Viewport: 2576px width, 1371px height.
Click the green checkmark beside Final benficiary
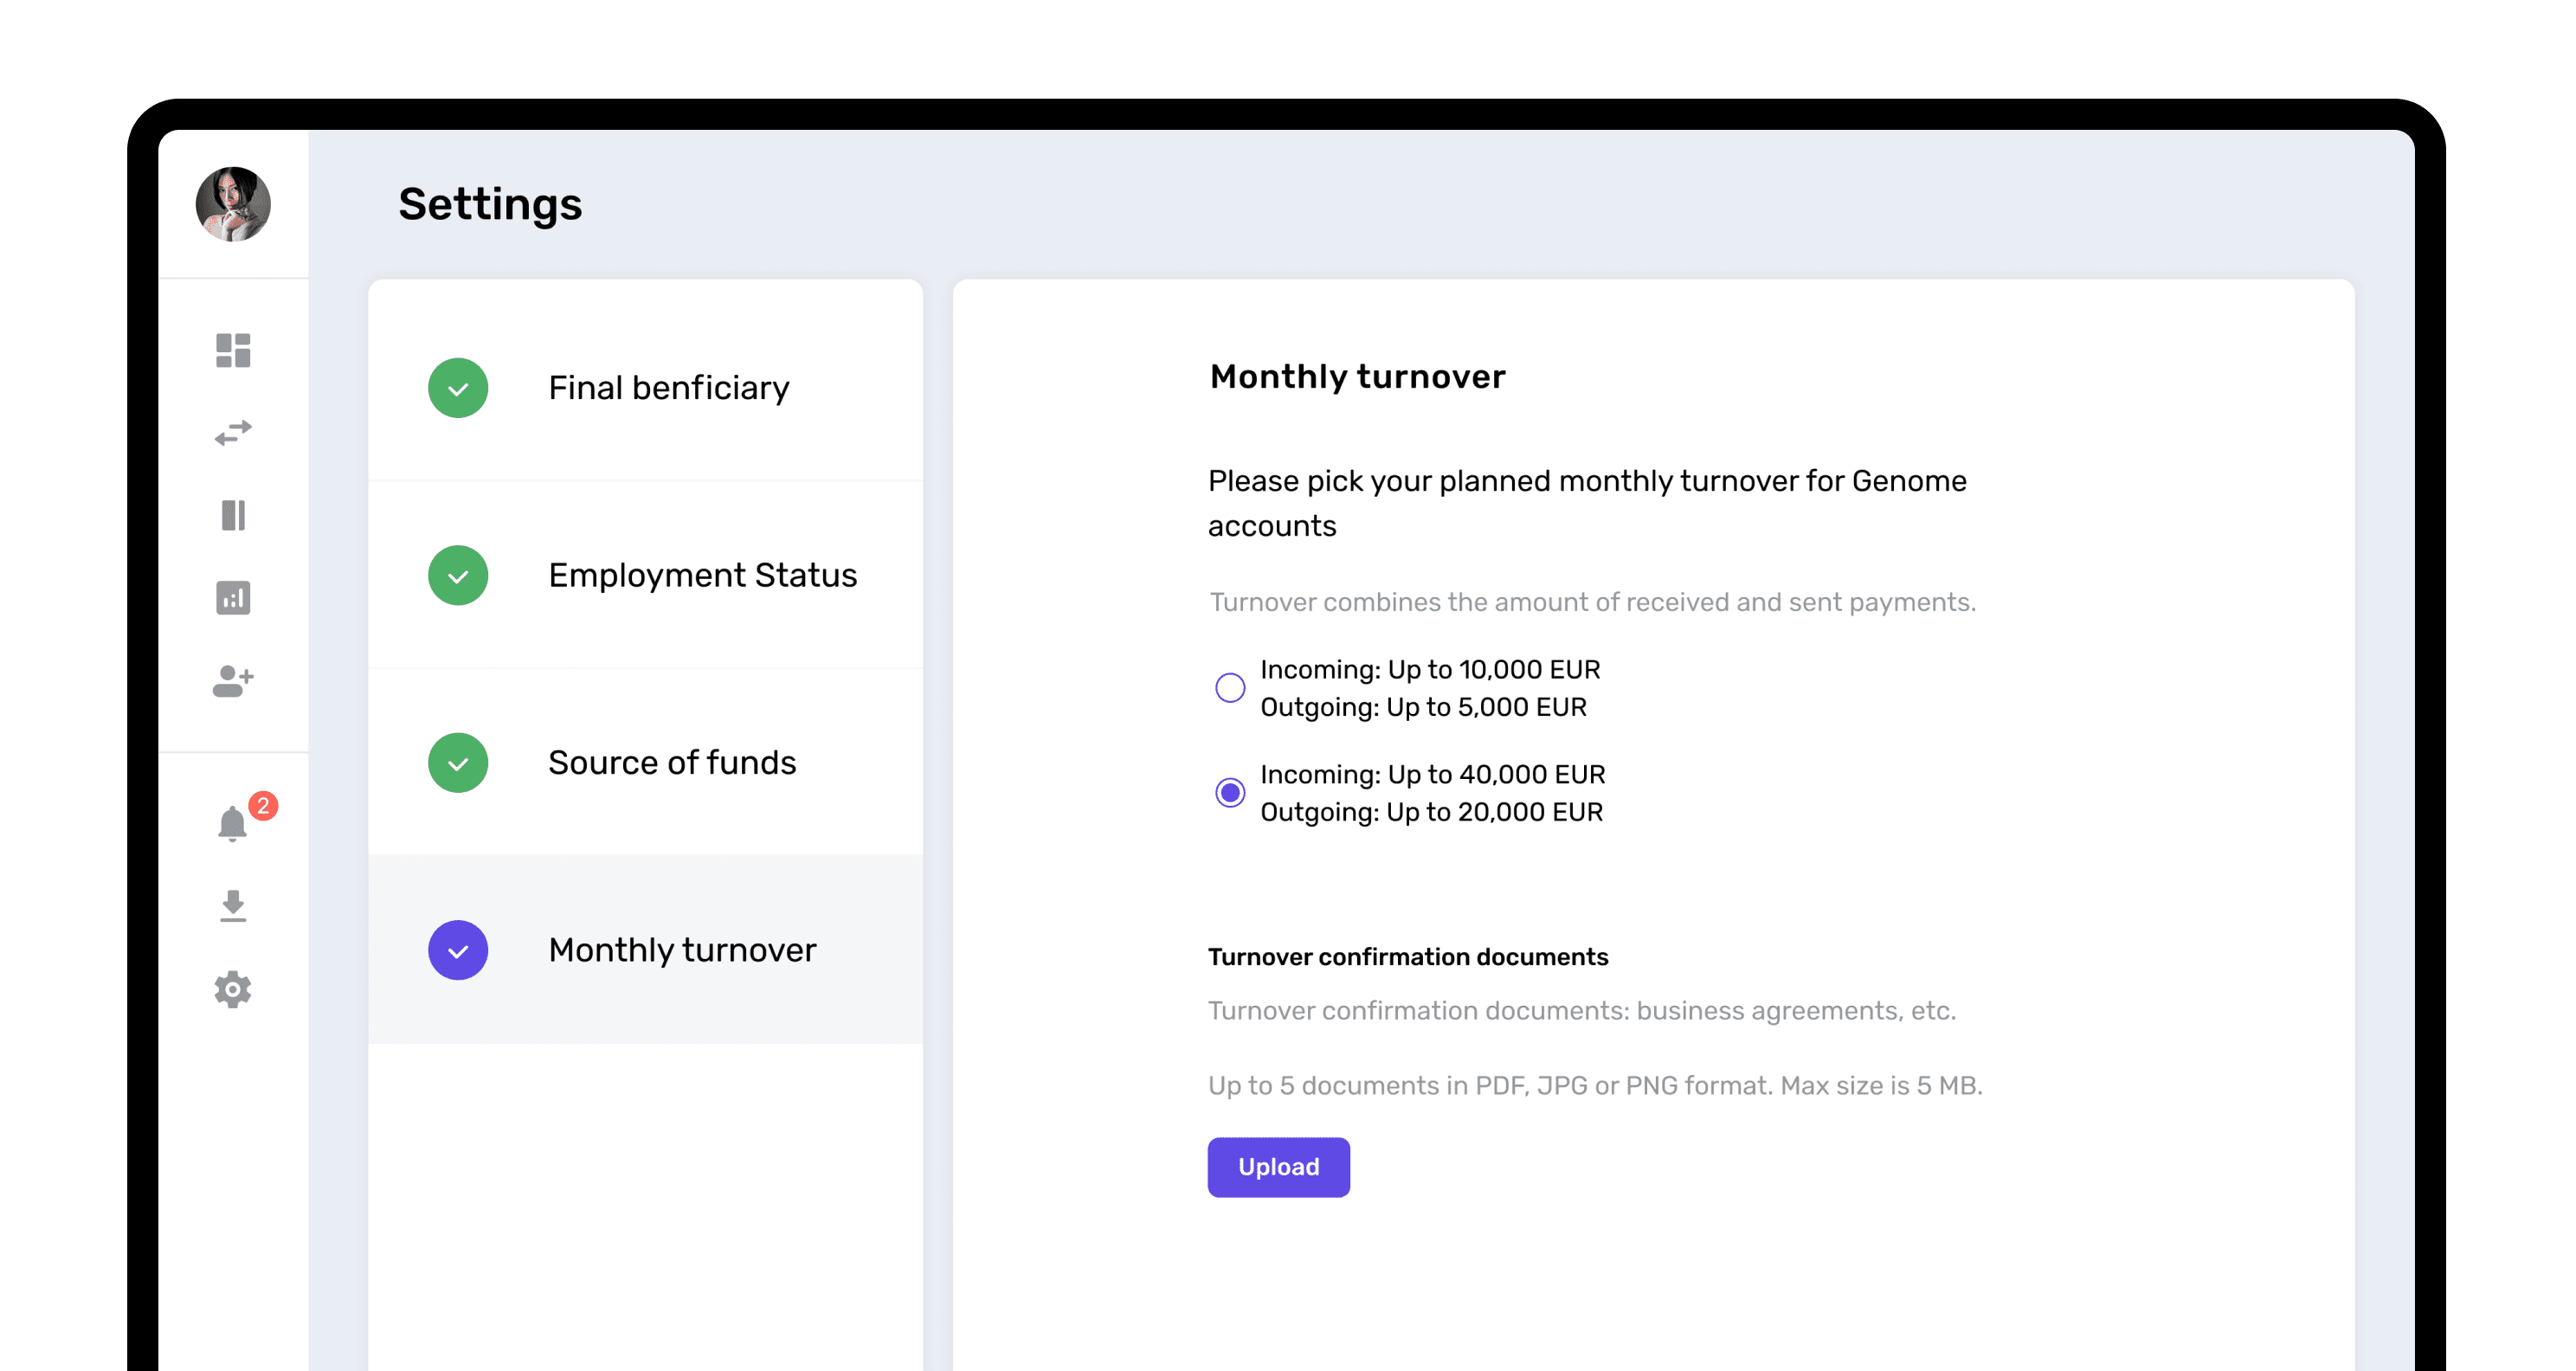pyautogui.click(x=458, y=388)
